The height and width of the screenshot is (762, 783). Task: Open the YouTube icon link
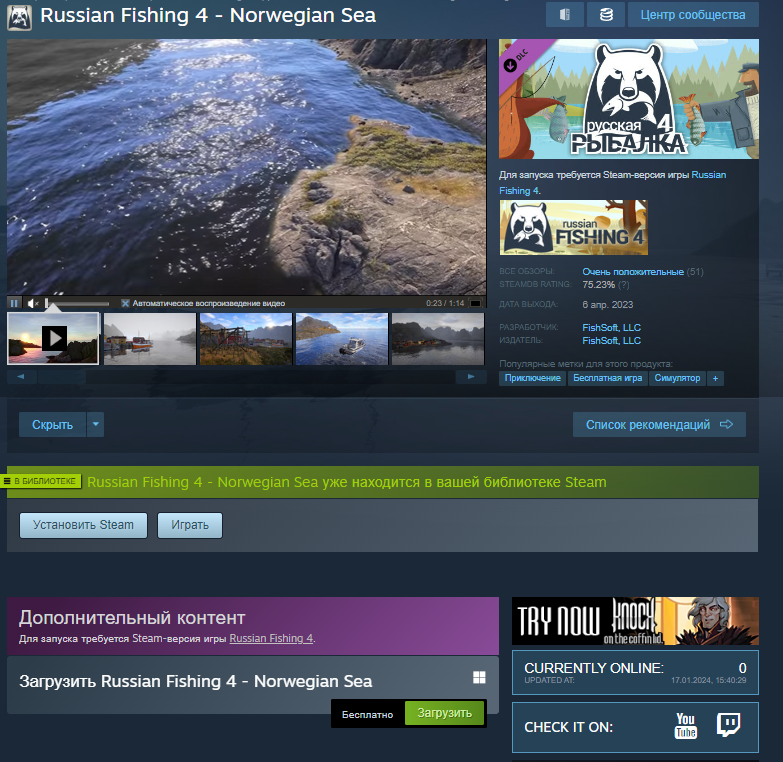click(686, 726)
